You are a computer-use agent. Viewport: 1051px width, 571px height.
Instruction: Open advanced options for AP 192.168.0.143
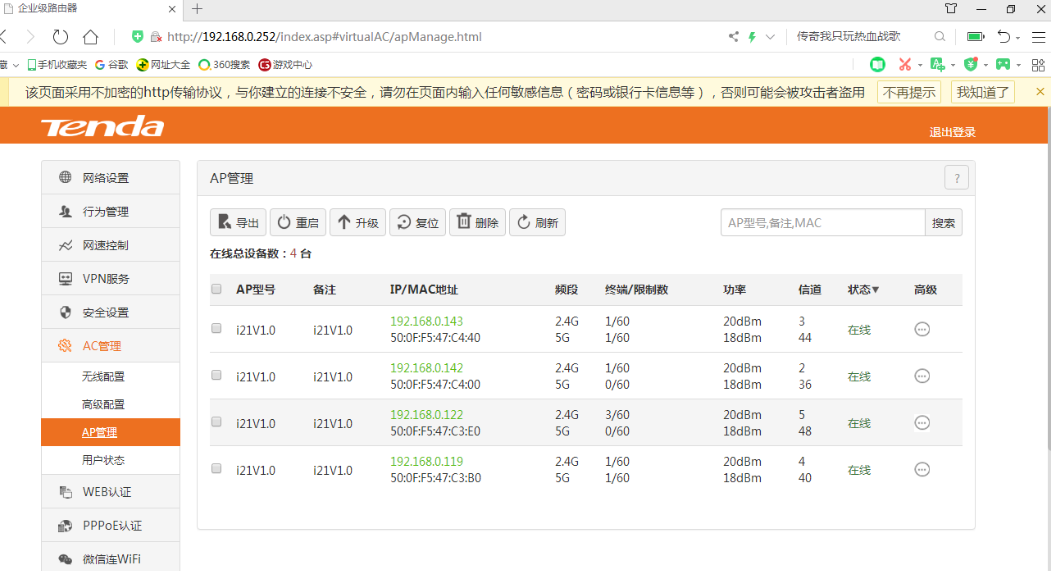(x=922, y=329)
